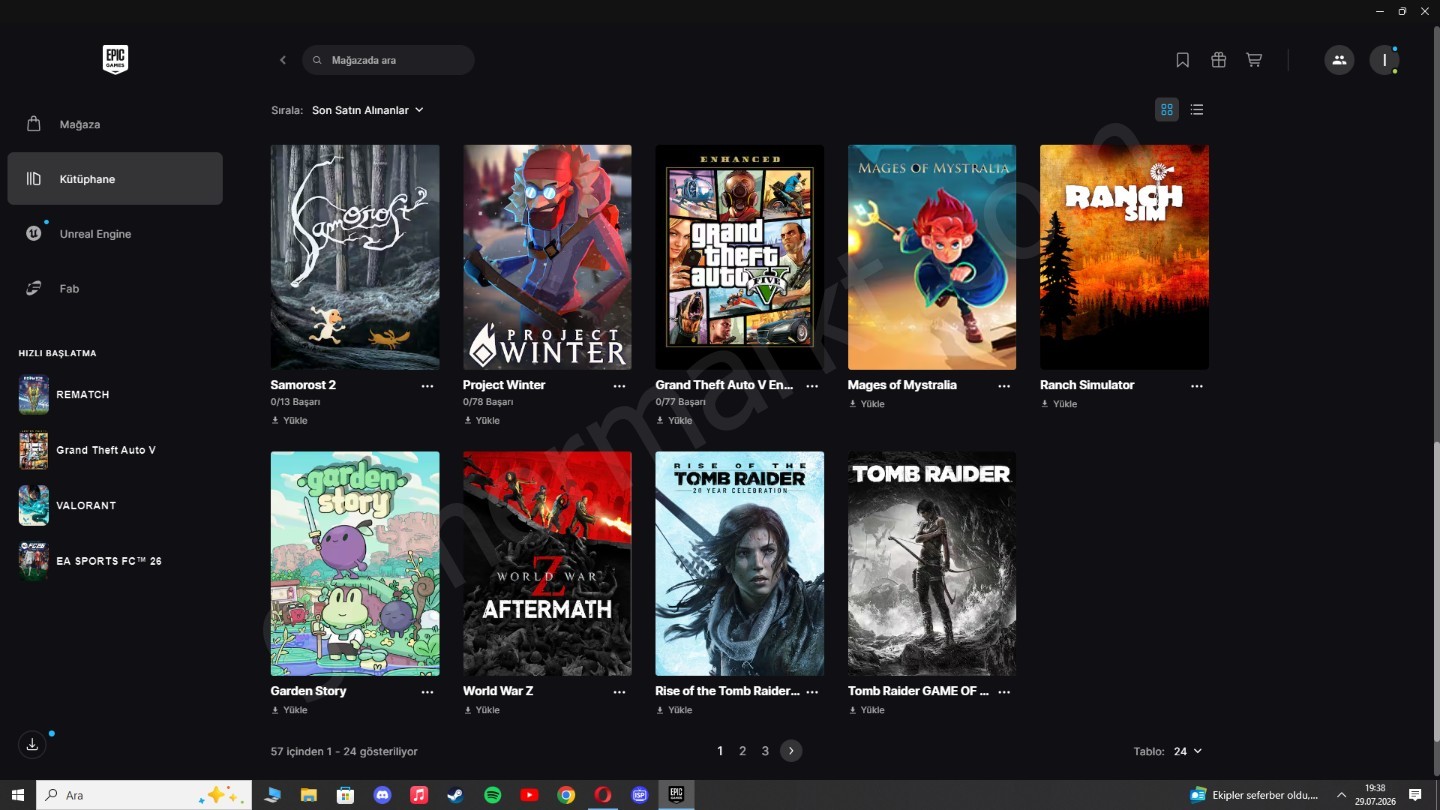Open Discord from the taskbar

pyautogui.click(x=382, y=795)
